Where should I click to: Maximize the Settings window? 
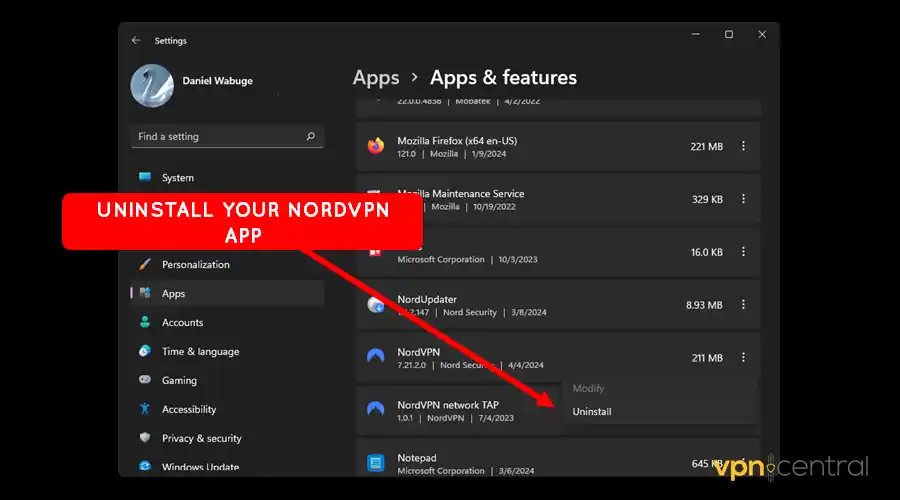729,34
